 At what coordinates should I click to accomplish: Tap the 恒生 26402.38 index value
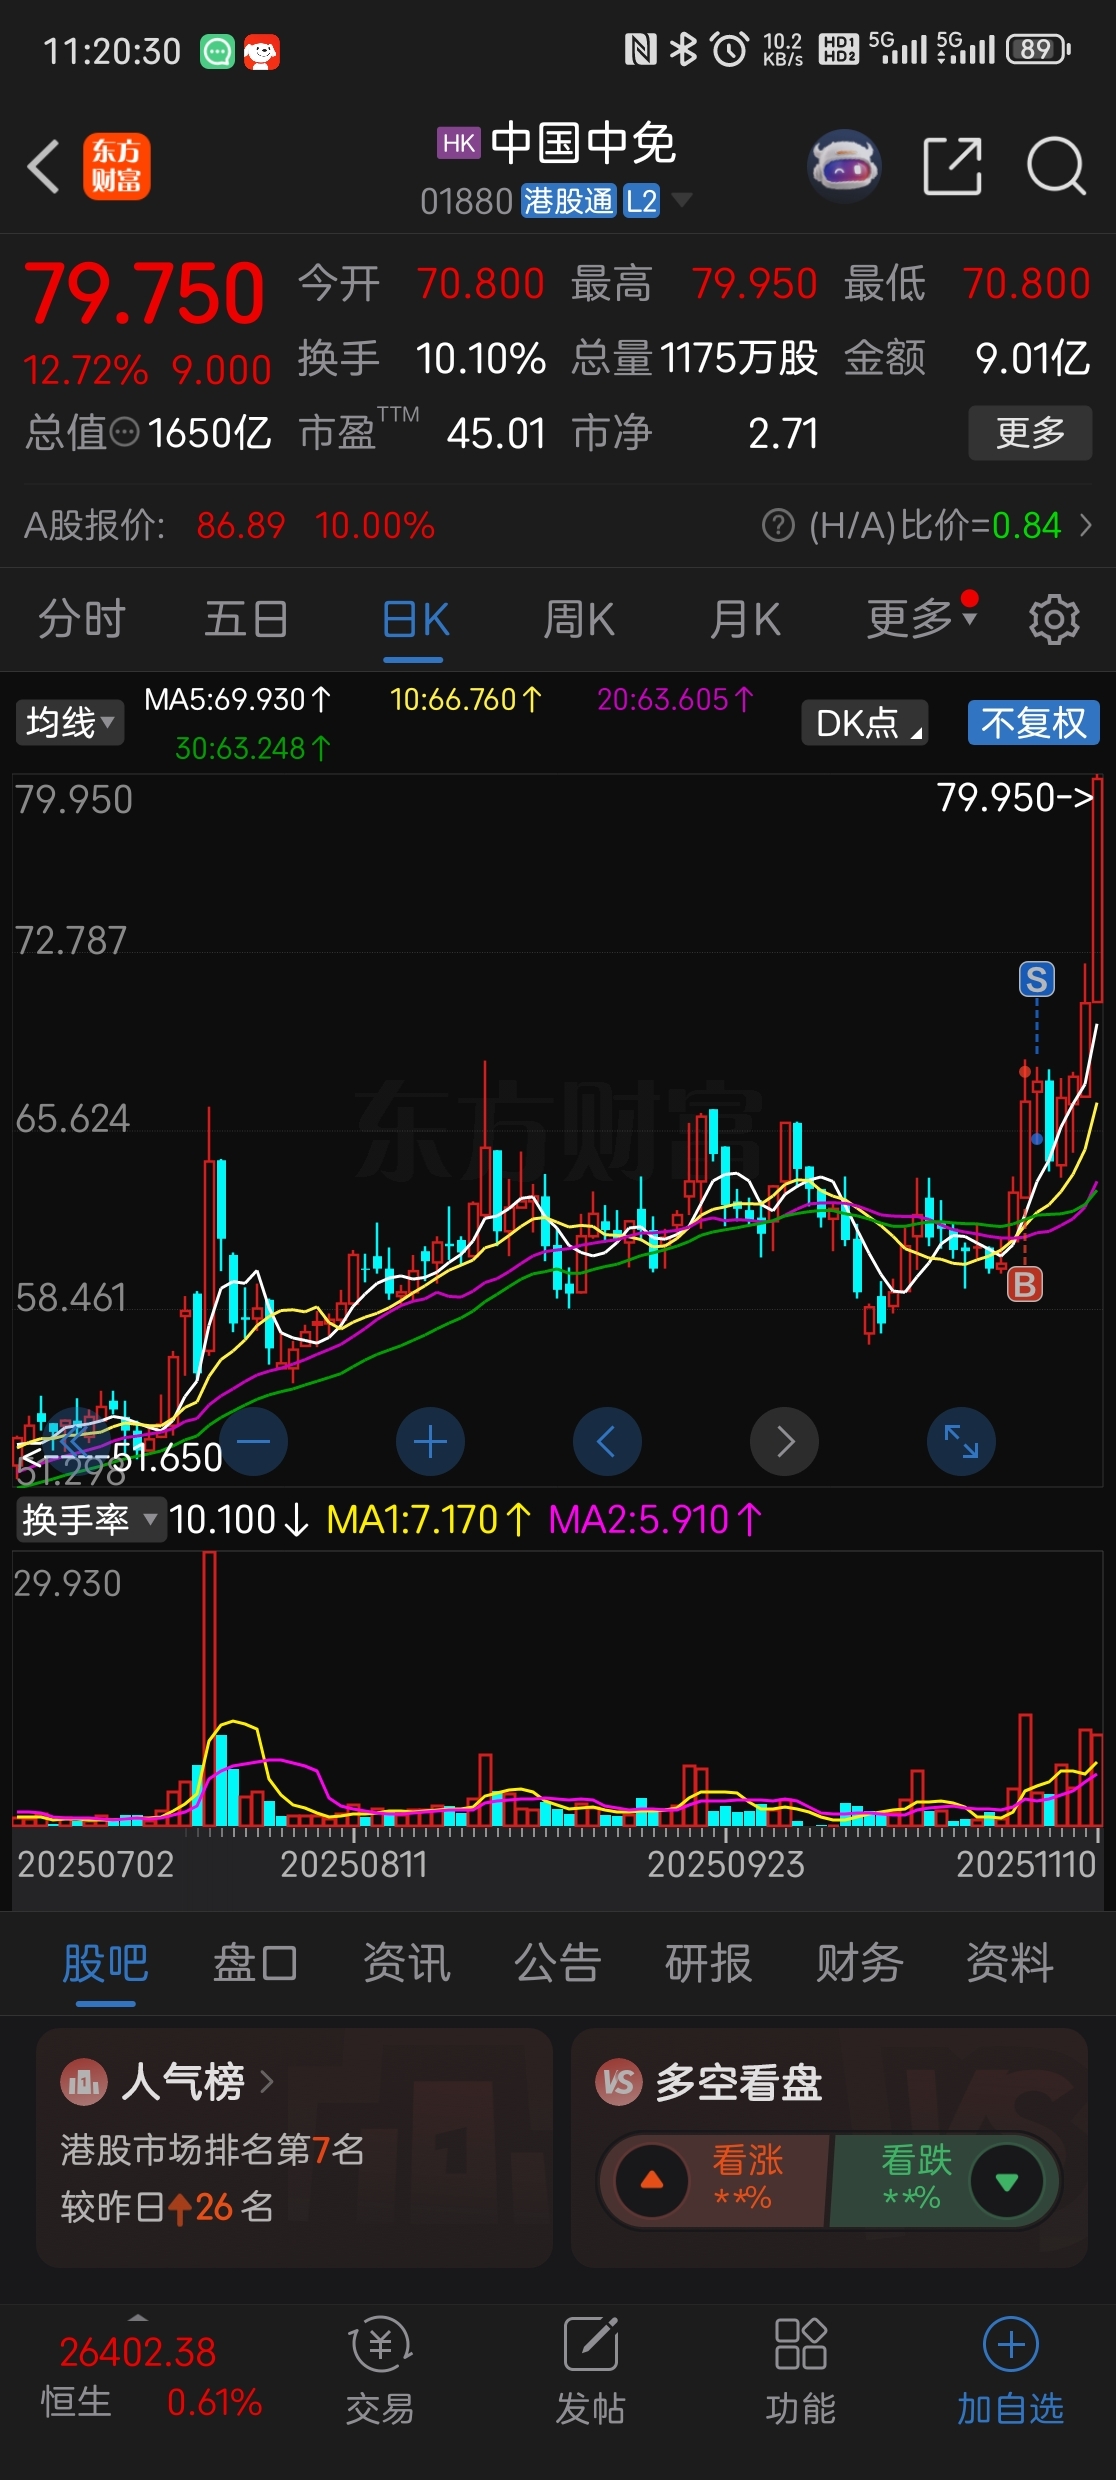coord(138,2352)
